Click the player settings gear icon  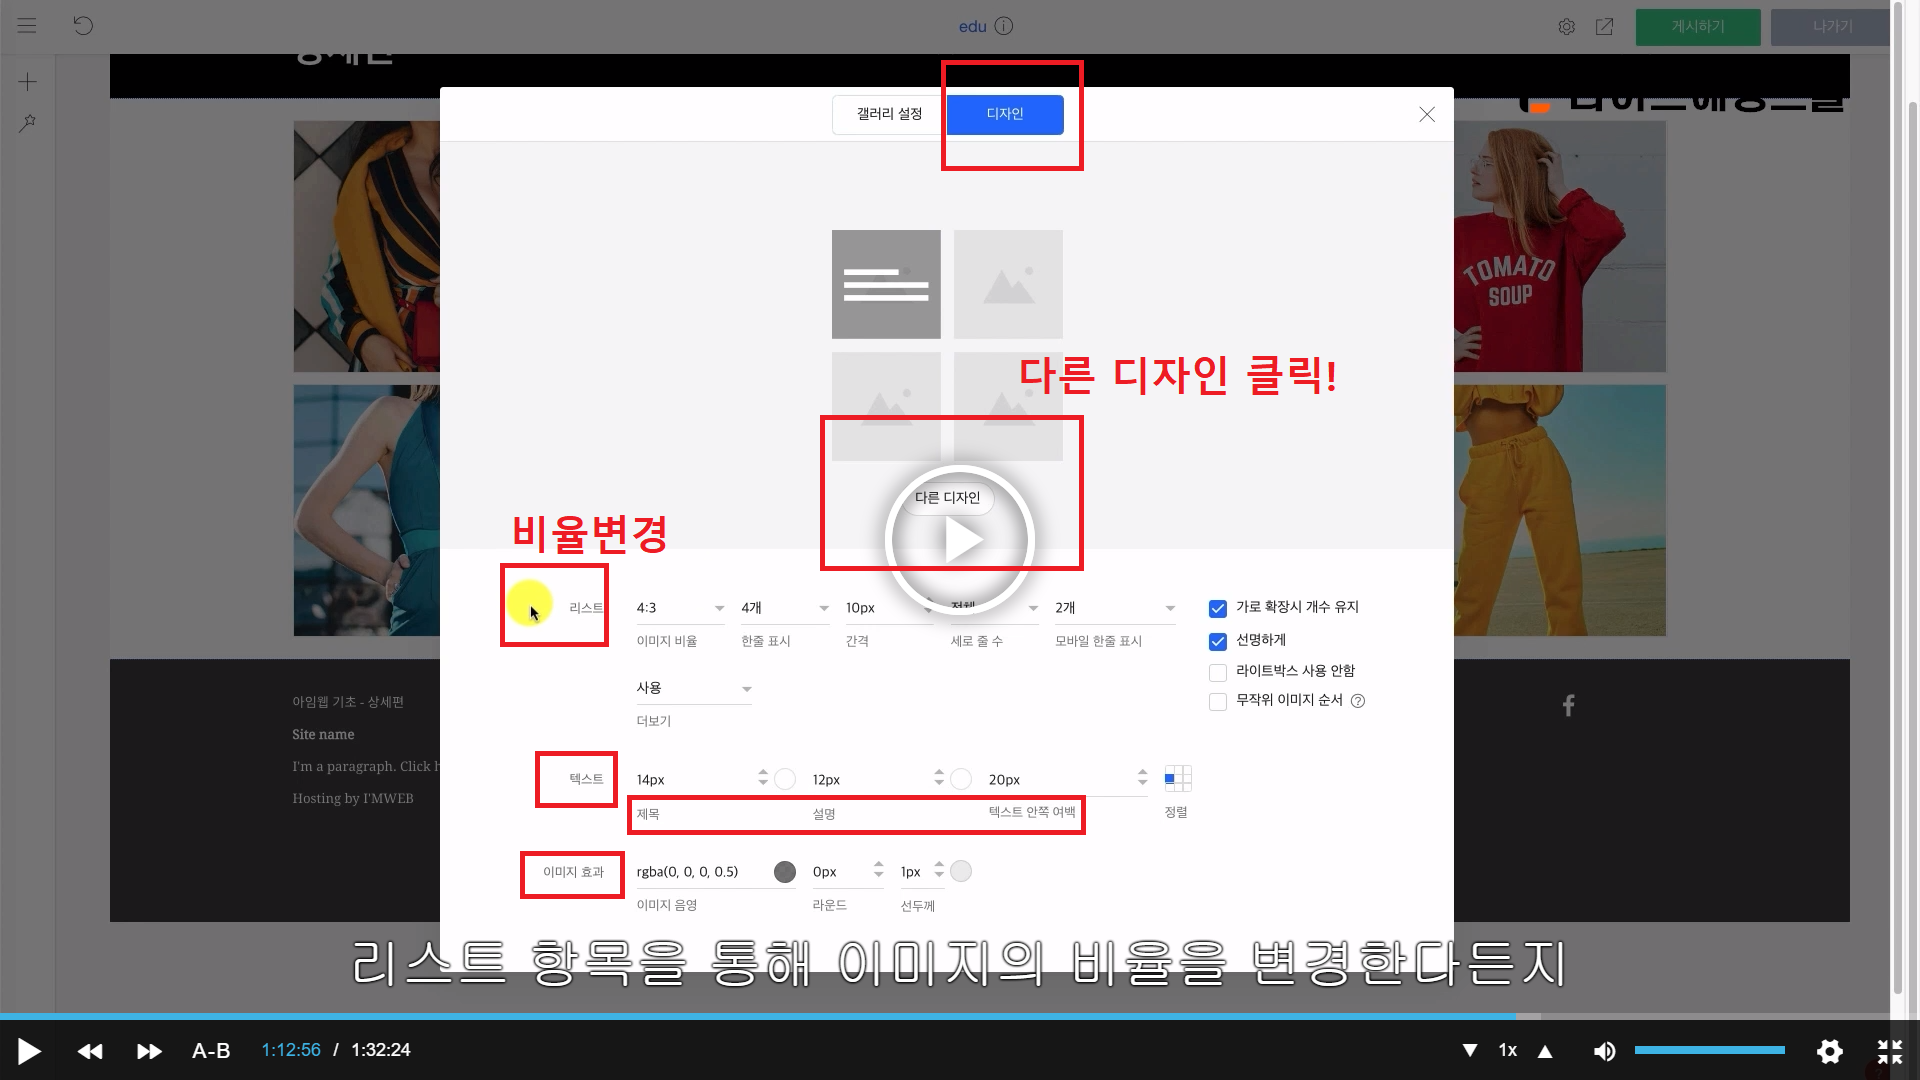(1829, 1051)
